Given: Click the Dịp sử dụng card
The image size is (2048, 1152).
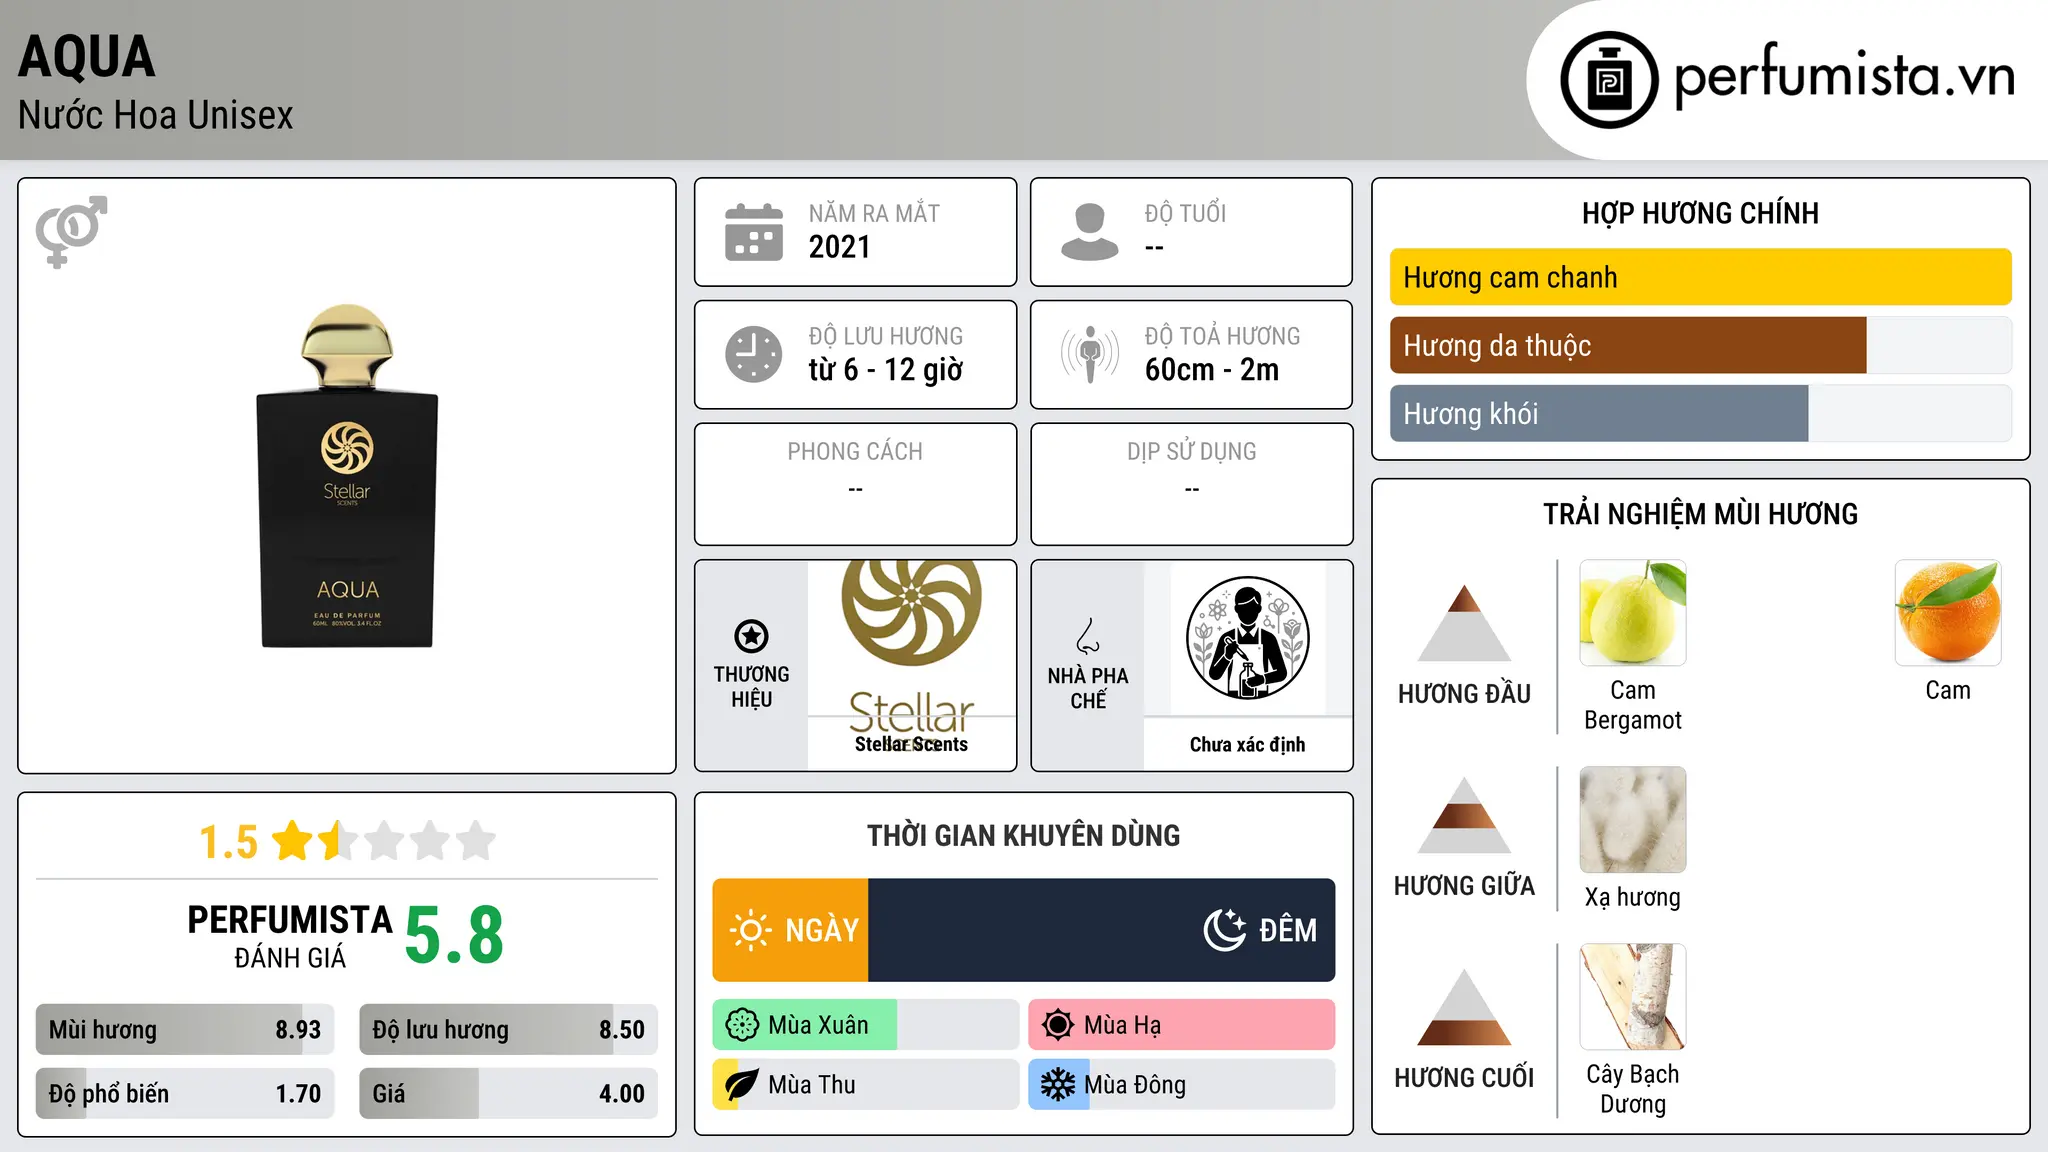Looking at the screenshot, I should tap(1191, 484).
